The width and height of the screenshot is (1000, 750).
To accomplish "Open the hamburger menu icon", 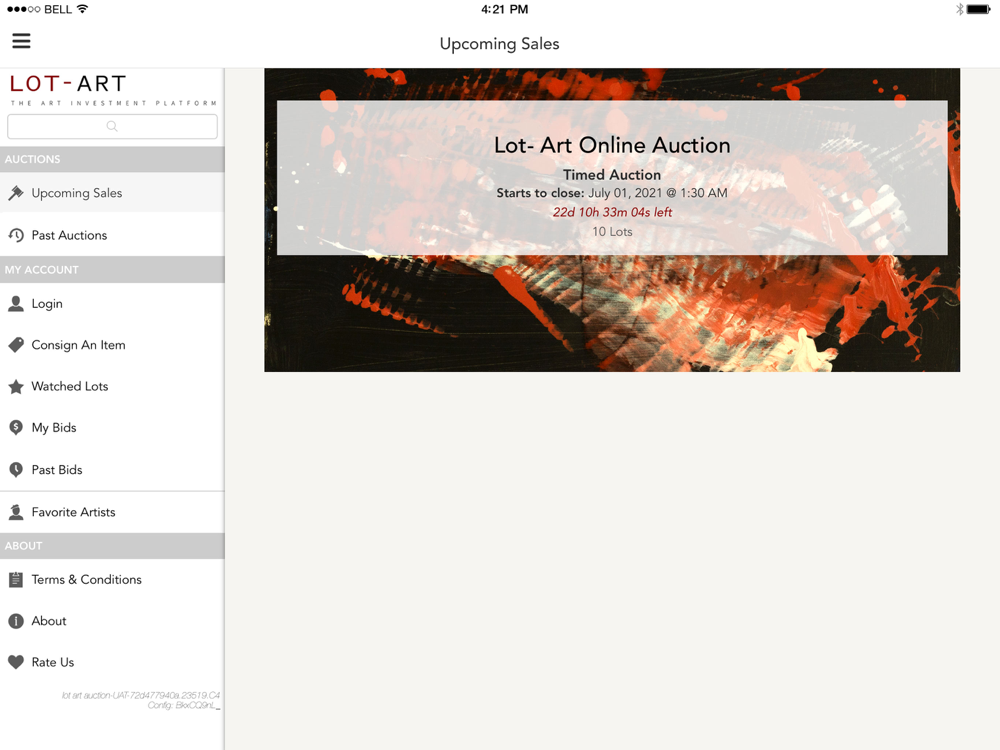I will (21, 41).
